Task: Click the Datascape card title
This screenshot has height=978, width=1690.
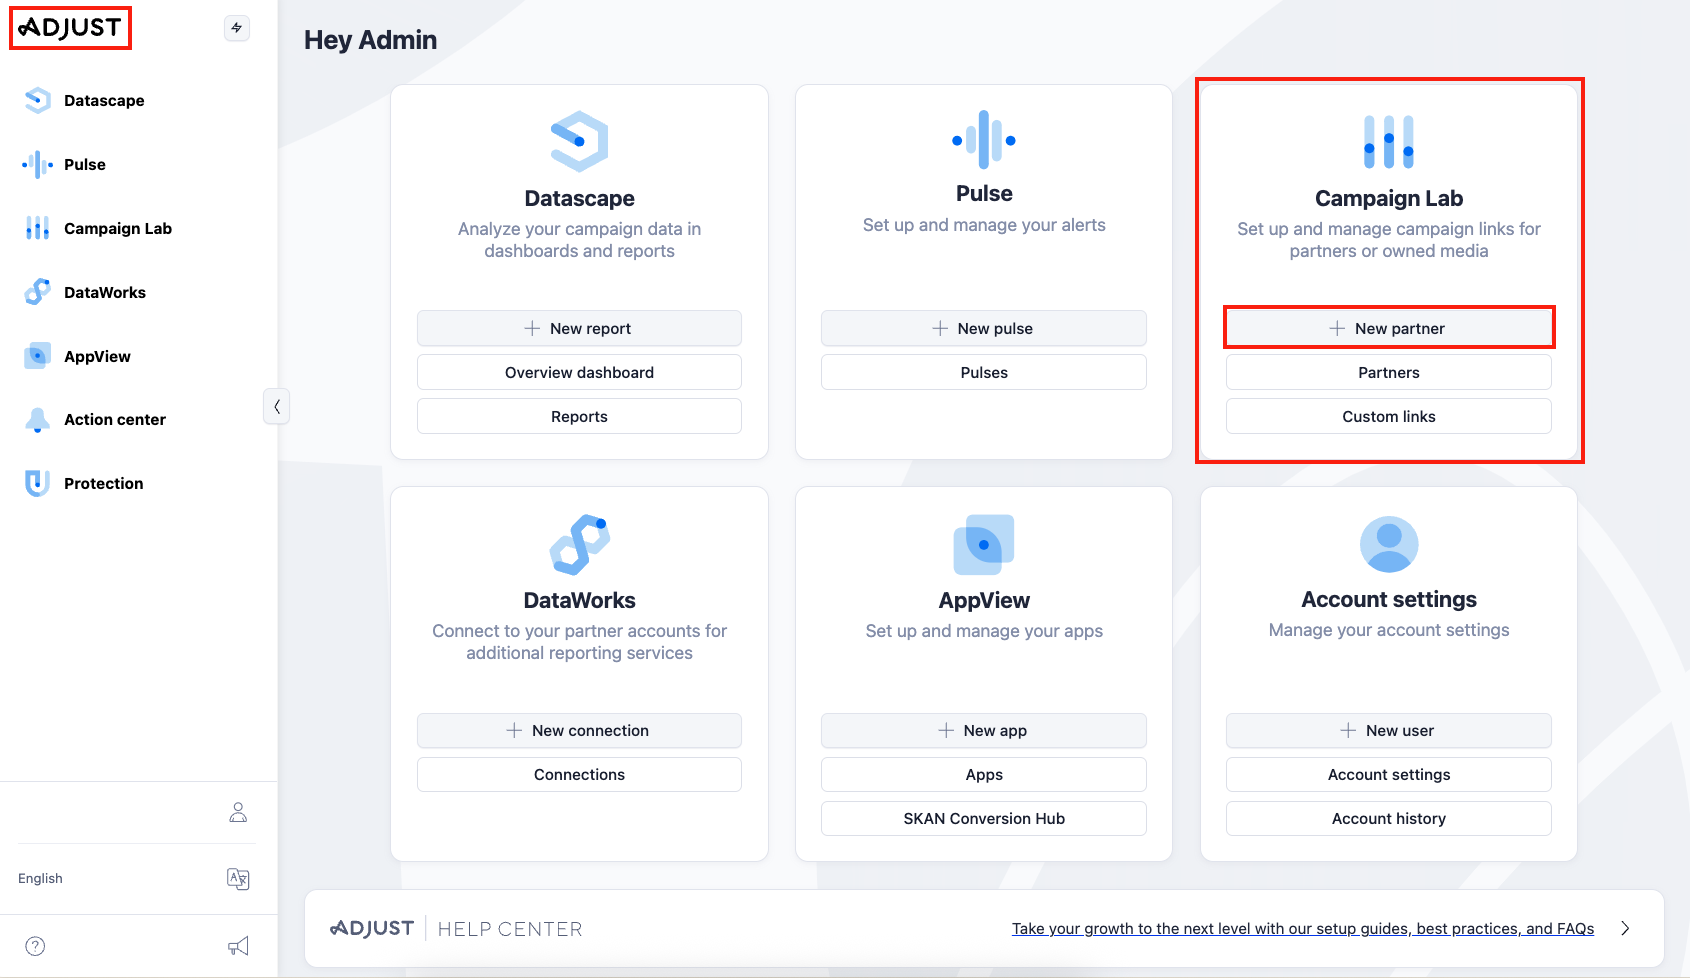Action: pyautogui.click(x=580, y=198)
